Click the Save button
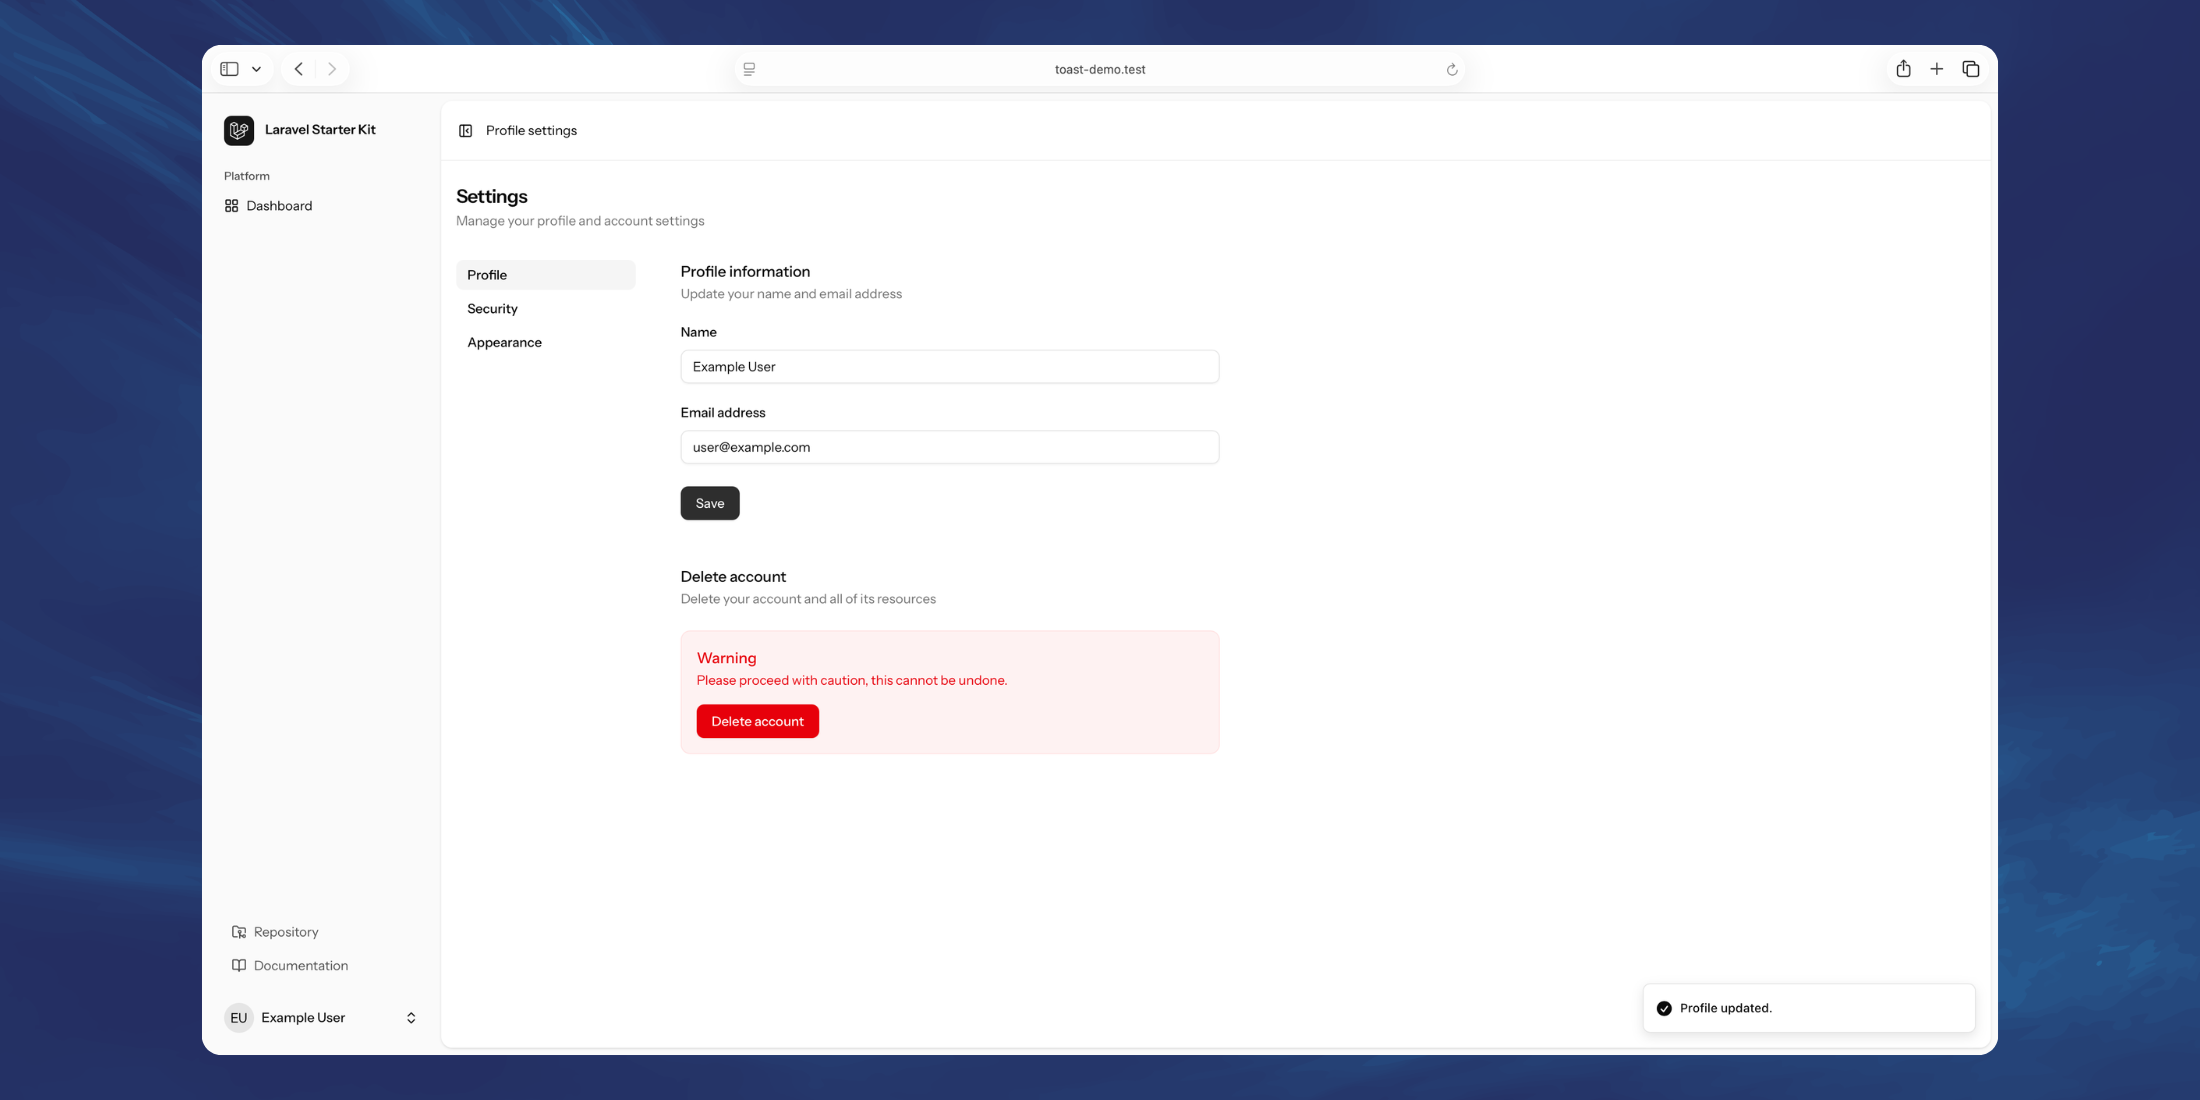This screenshot has height=1100, width=2200. coord(709,503)
